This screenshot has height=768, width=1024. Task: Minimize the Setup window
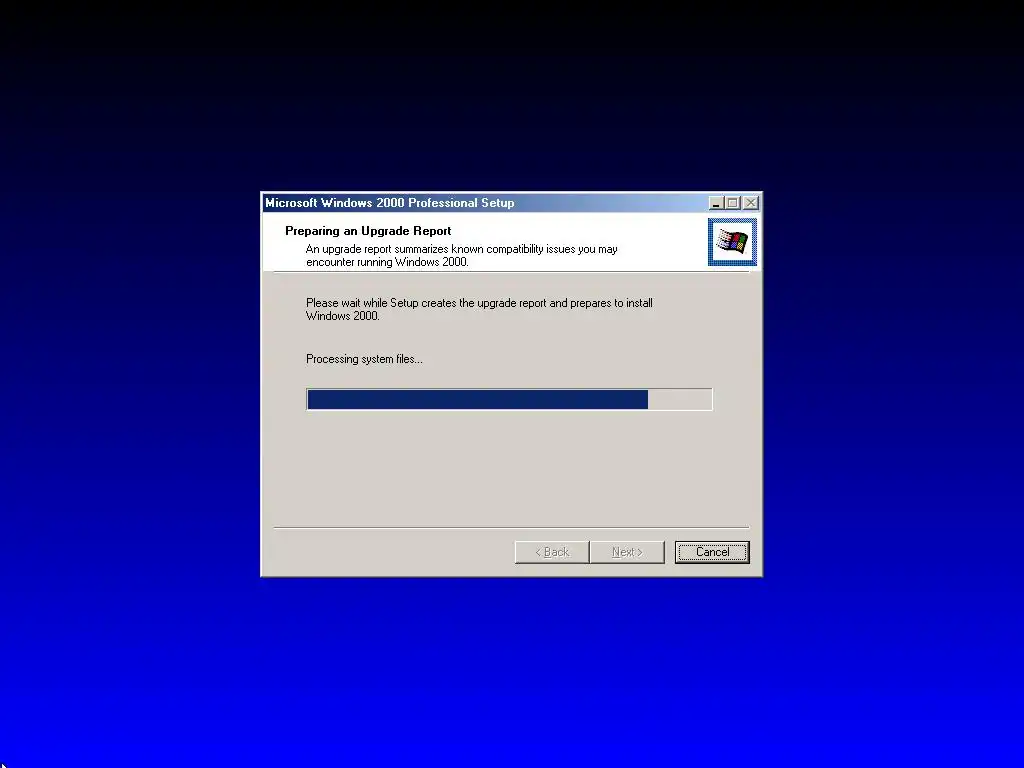716,203
